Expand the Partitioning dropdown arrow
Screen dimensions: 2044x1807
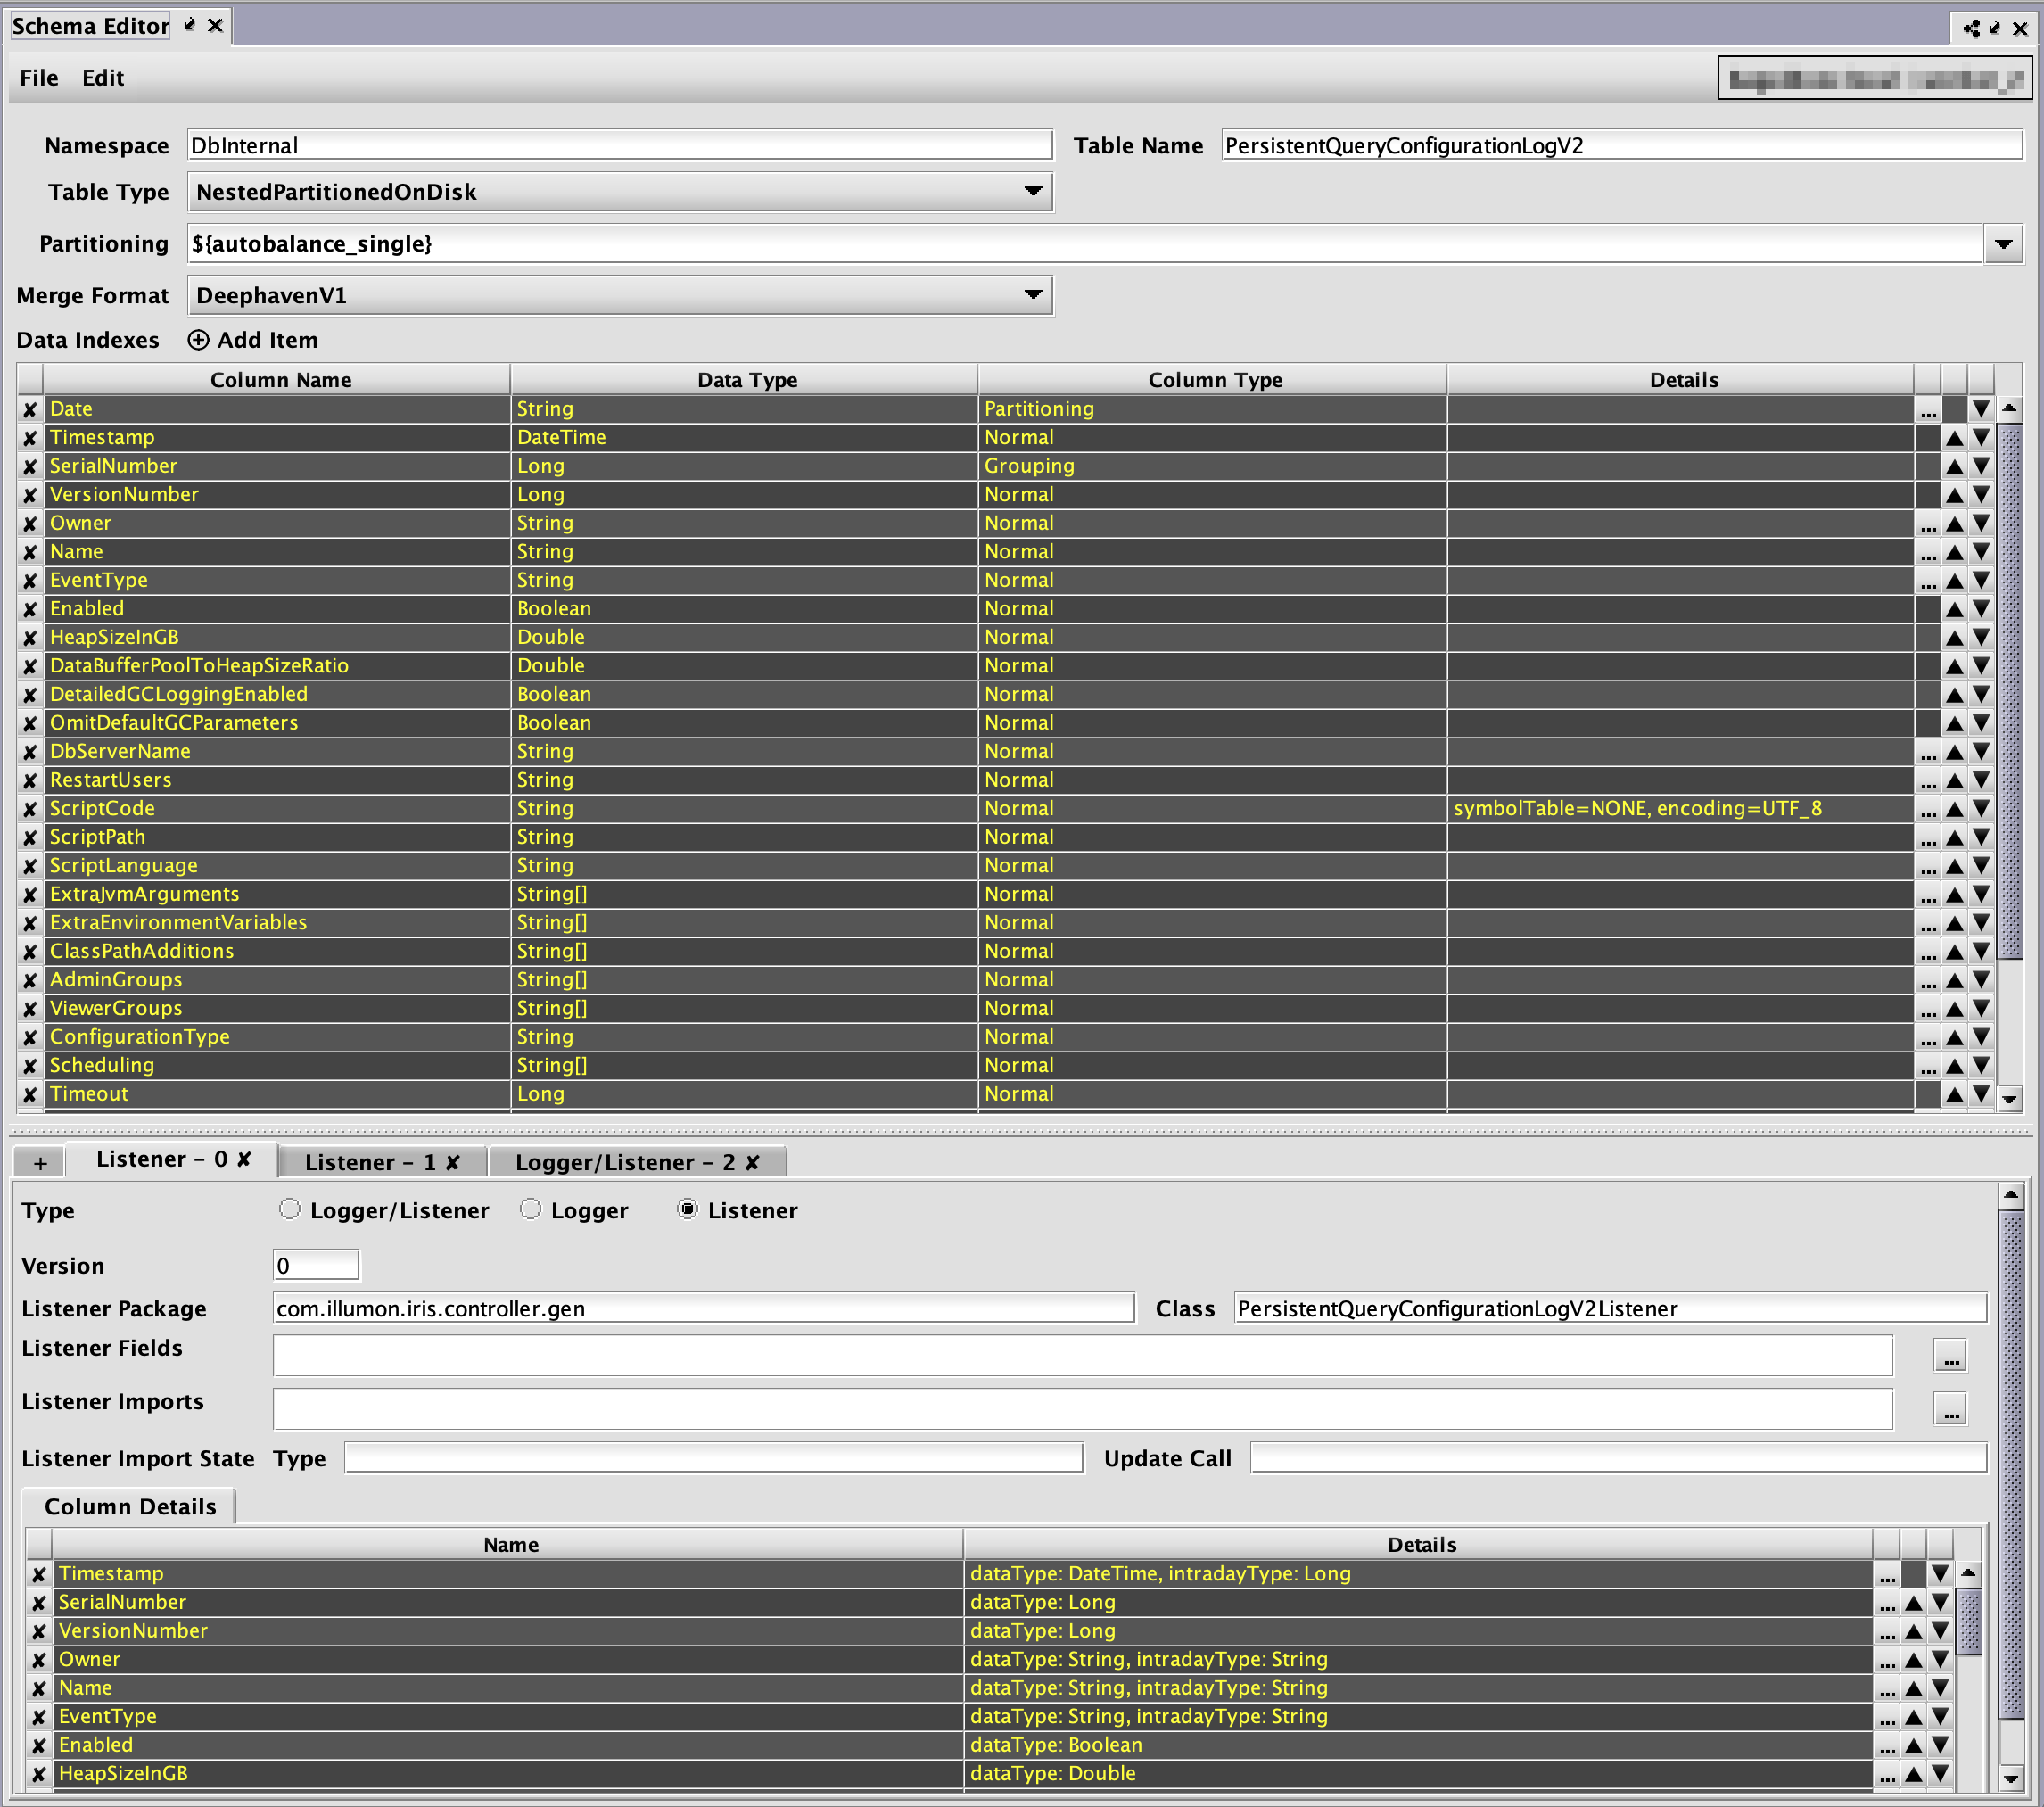pos(2003,244)
